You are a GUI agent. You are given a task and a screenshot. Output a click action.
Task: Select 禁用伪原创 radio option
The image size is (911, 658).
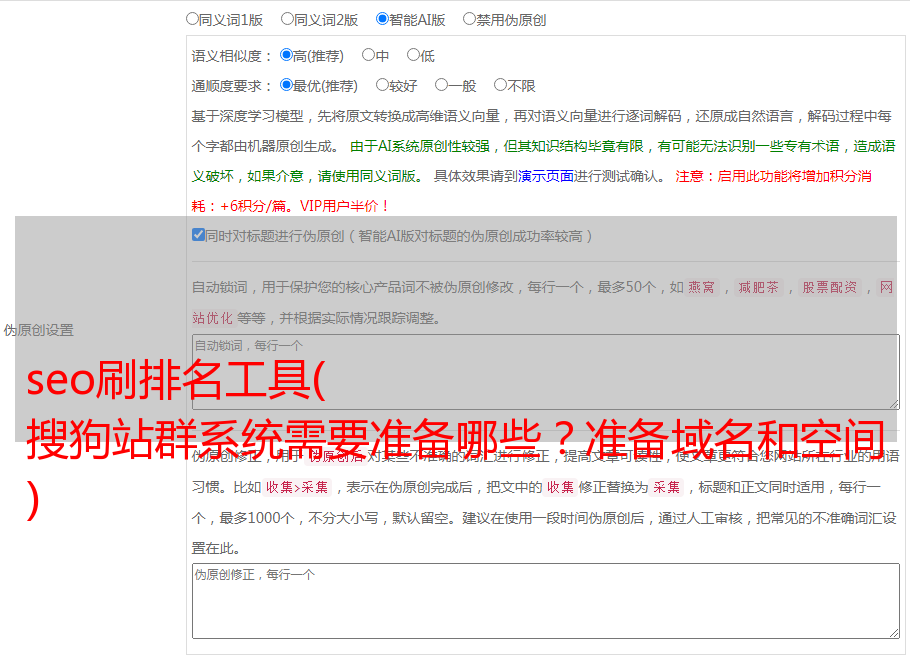pos(469,19)
